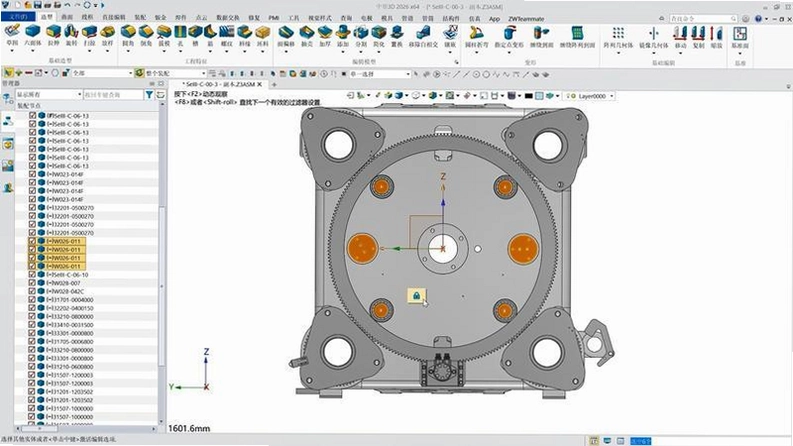Select the 圆角 fillet tool
This screenshot has width=793, height=446.
point(128,35)
